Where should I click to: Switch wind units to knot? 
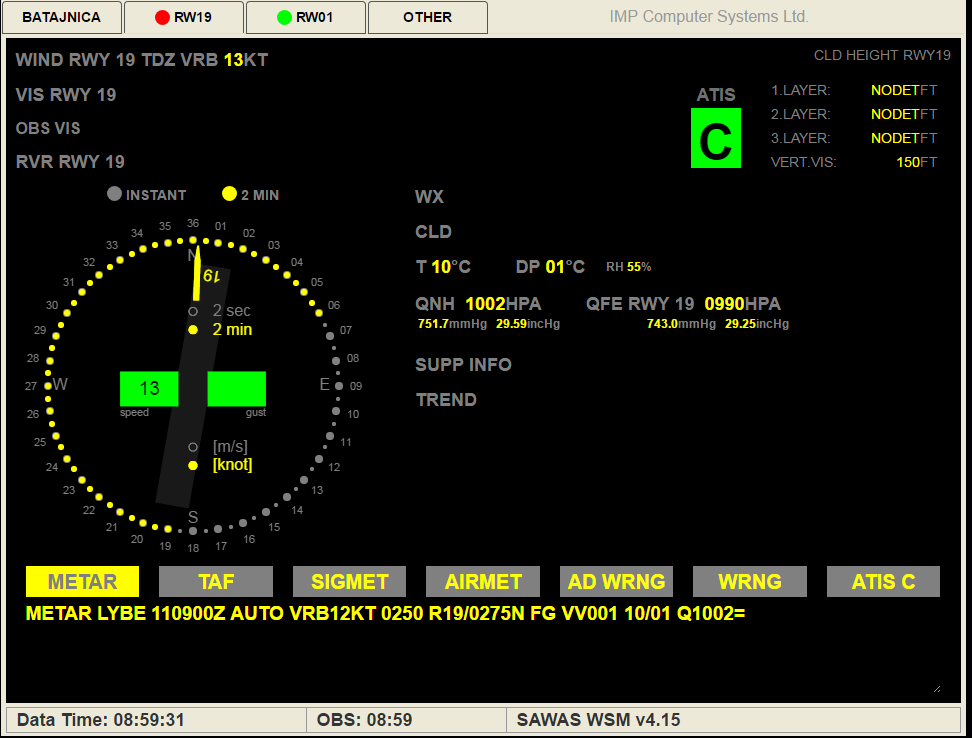[194, 465]
